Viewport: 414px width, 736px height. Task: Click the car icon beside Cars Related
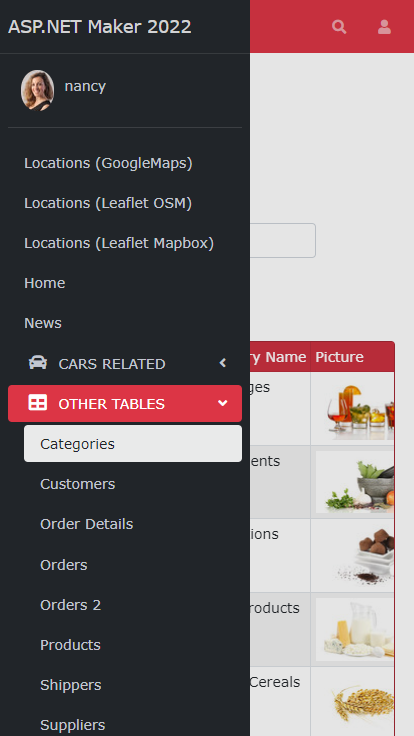(x=38, y=363)
